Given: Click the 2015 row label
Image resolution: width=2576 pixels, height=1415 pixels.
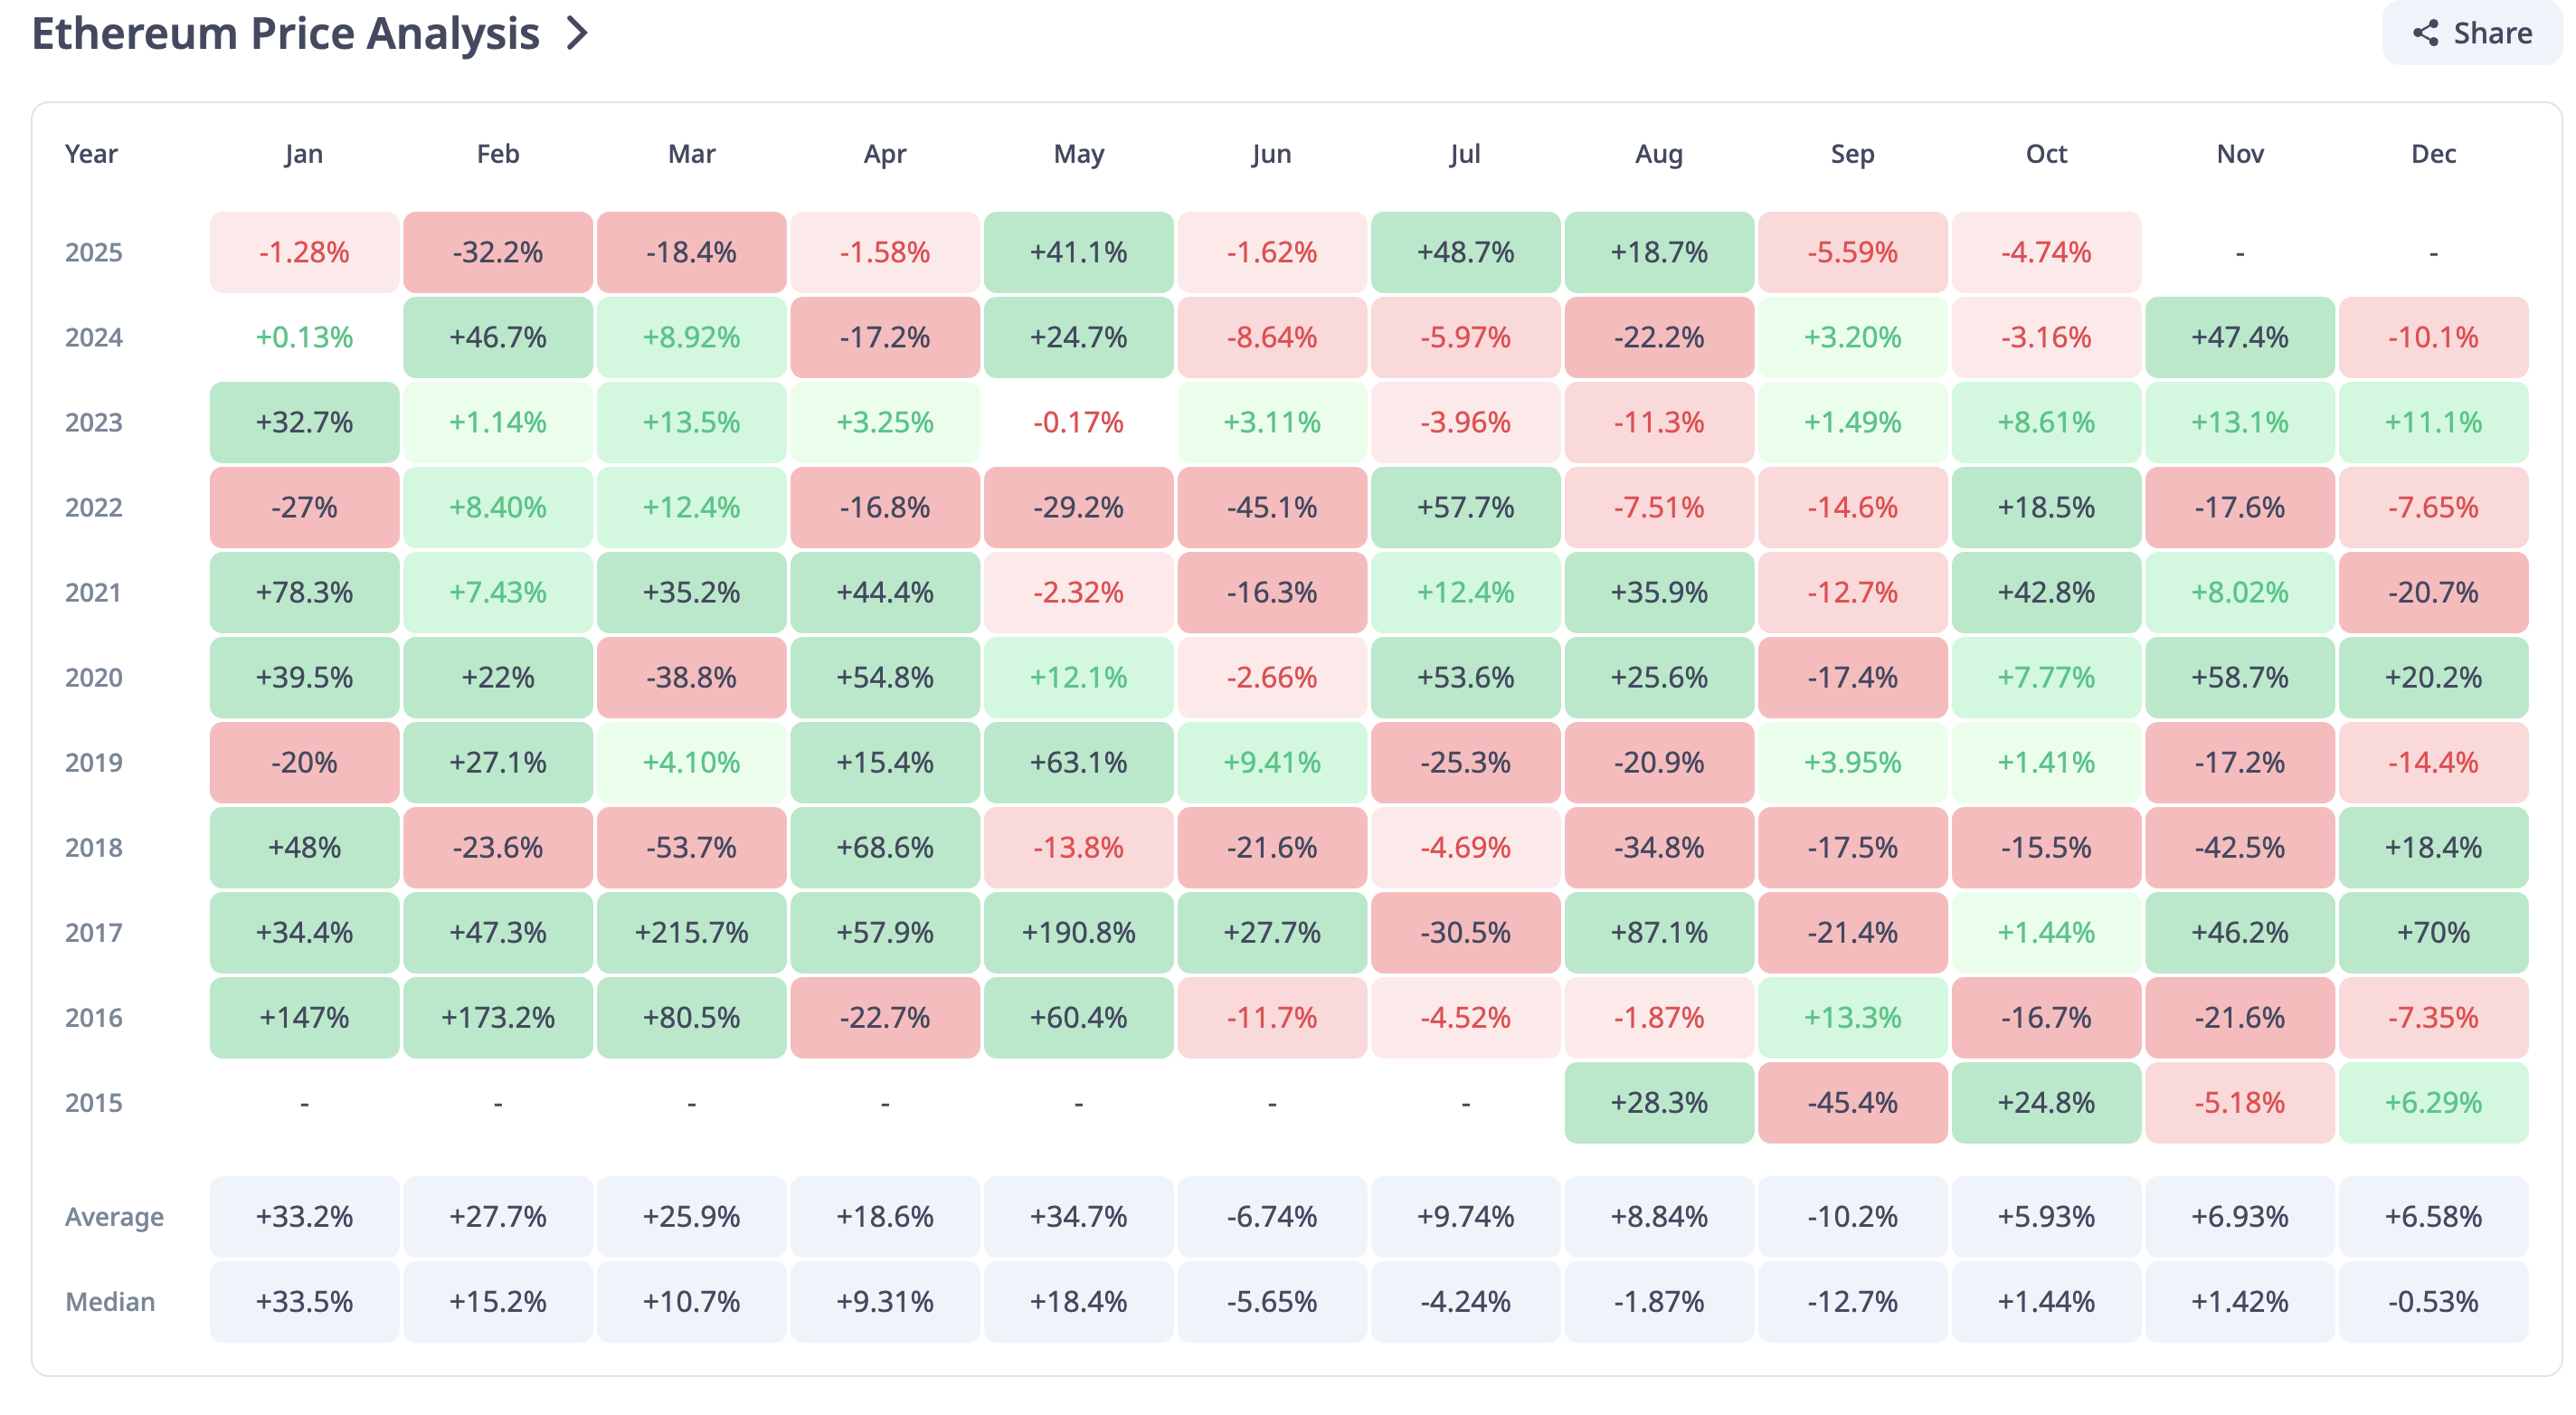Looking at the screenshot, I should pyautogui.click(x=94, y=1102).
